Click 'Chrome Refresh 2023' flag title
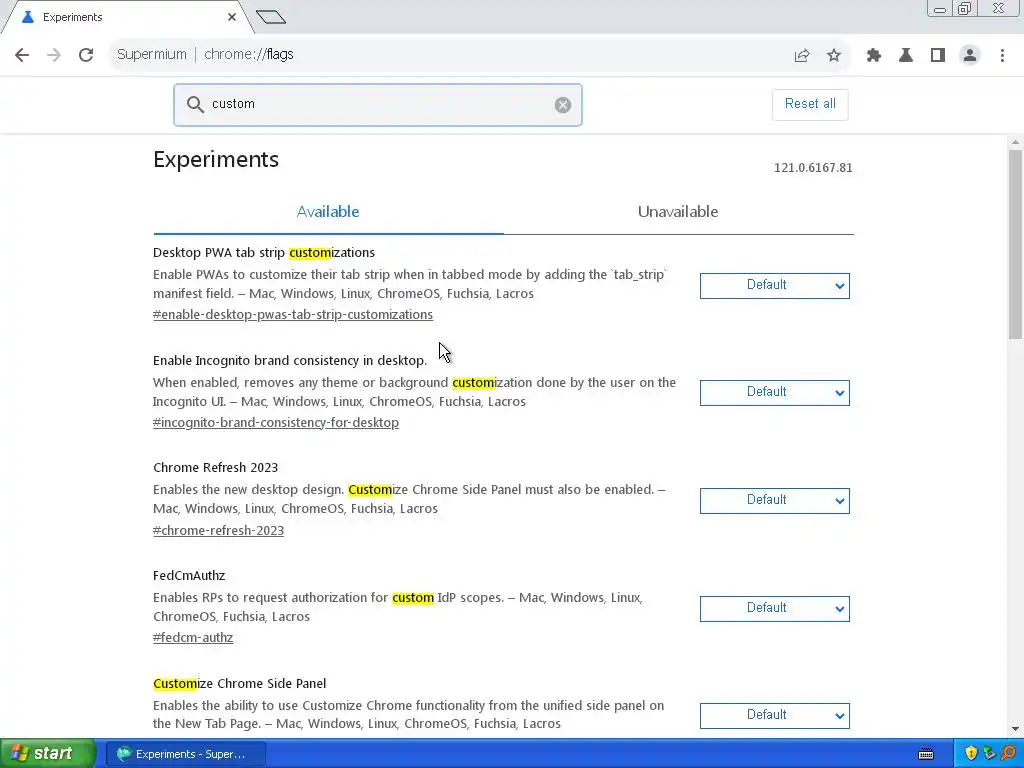1024x768 pixels. click(216, 468)
